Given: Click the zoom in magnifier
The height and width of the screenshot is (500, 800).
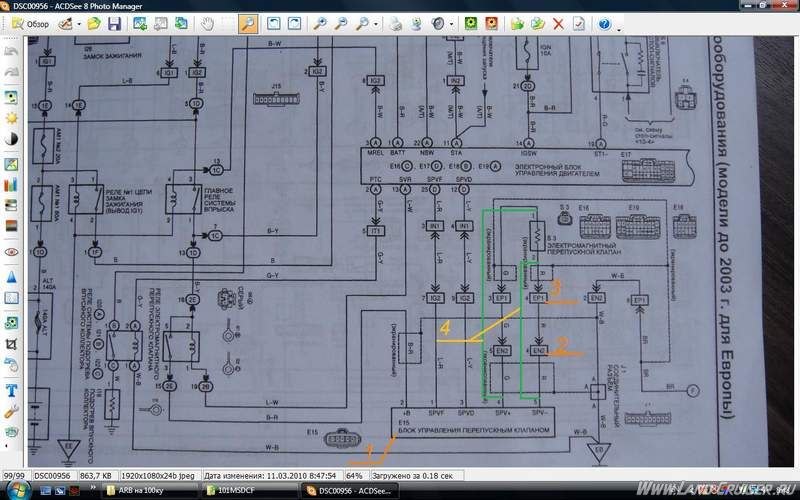Looking at the screenshot, I should [320, 24].
